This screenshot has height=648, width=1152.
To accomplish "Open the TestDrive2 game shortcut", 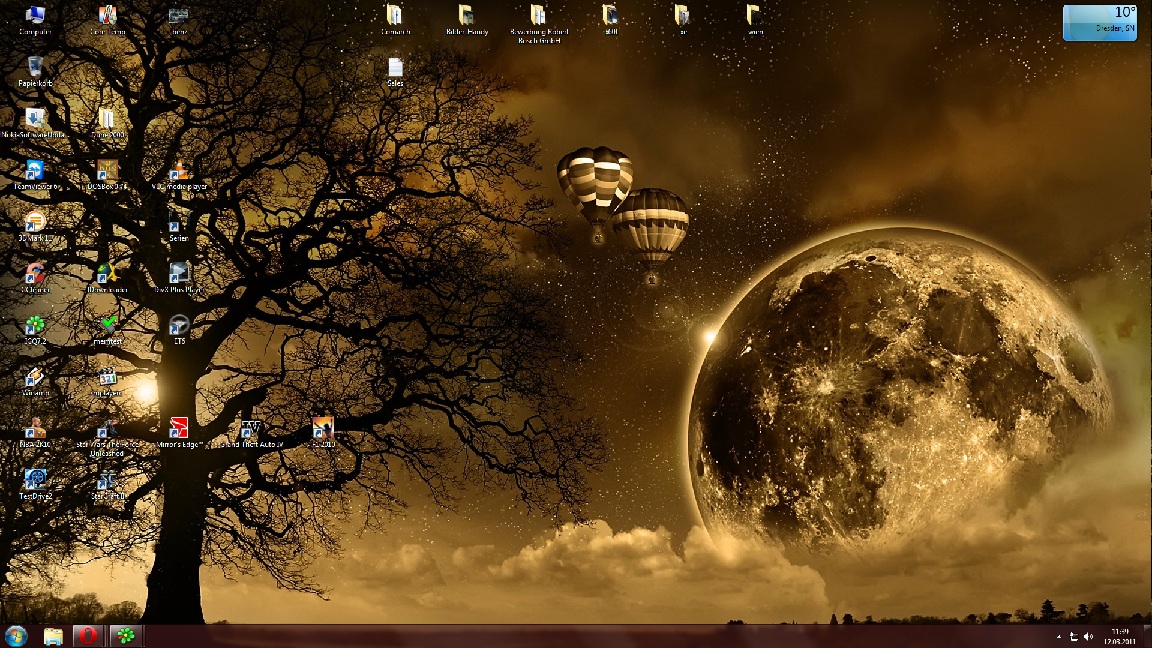I will coord(35,481).
